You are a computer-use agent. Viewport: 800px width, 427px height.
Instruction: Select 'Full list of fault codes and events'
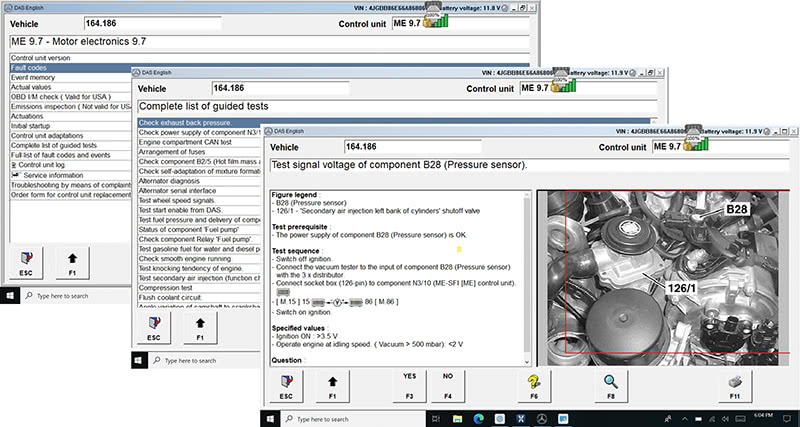point(70,155)
